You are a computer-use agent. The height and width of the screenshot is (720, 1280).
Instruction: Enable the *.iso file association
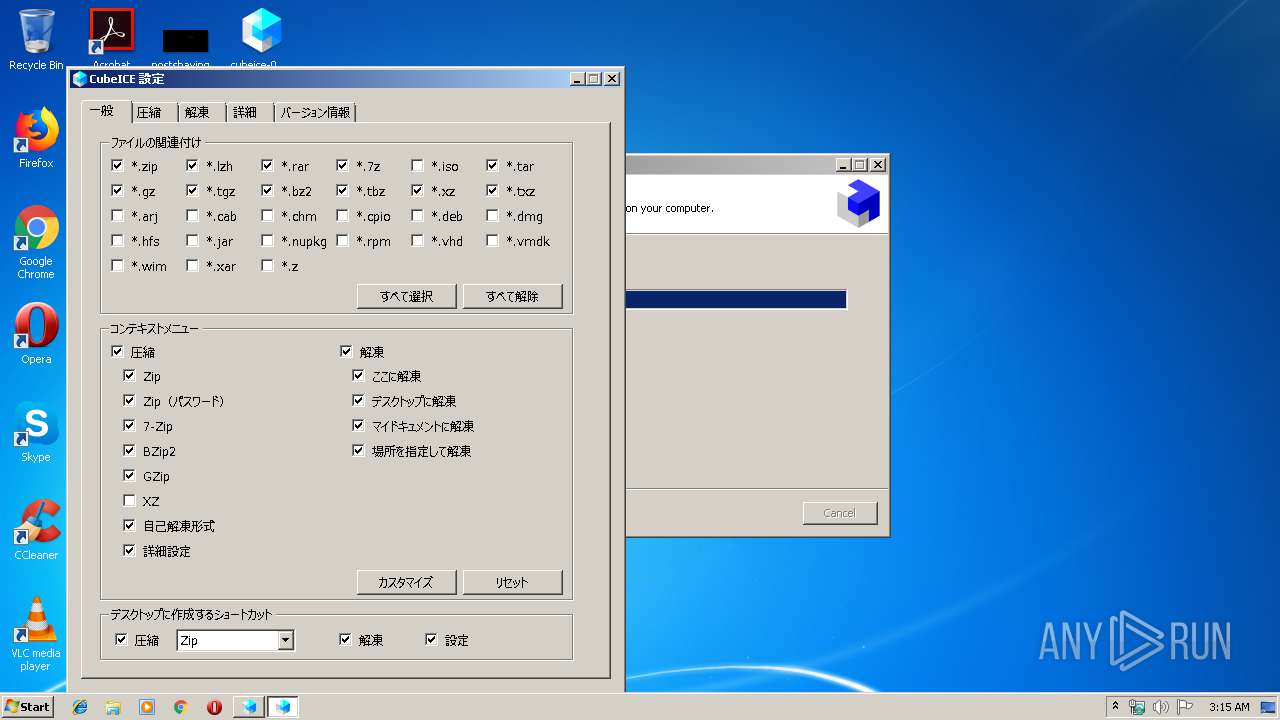[x=418, y=166]
